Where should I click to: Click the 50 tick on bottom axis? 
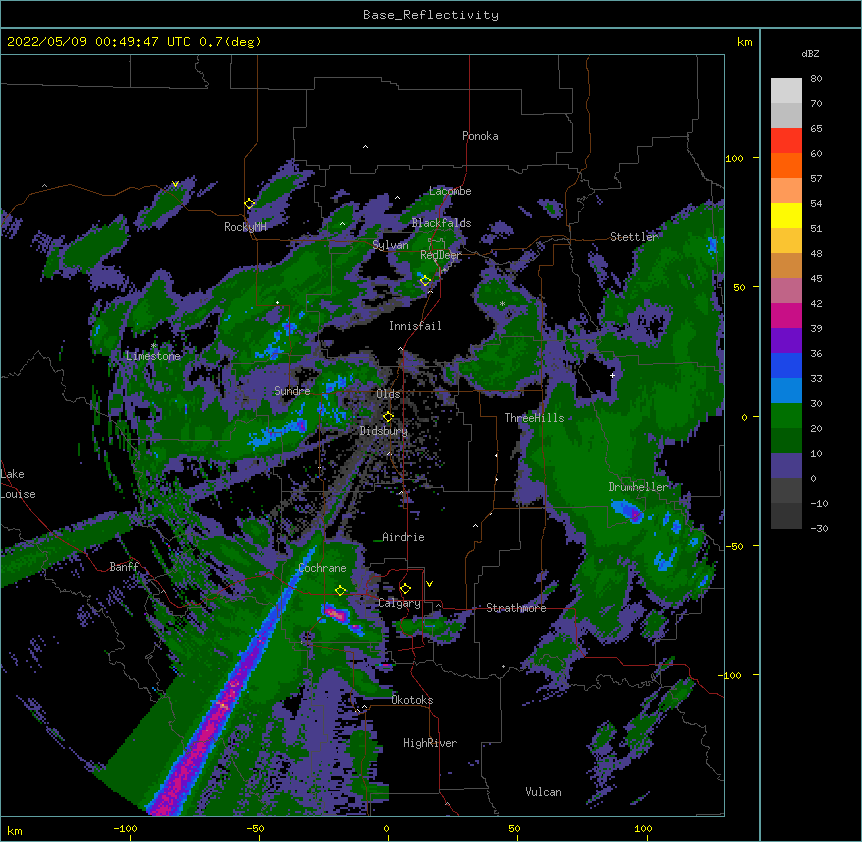514,828
